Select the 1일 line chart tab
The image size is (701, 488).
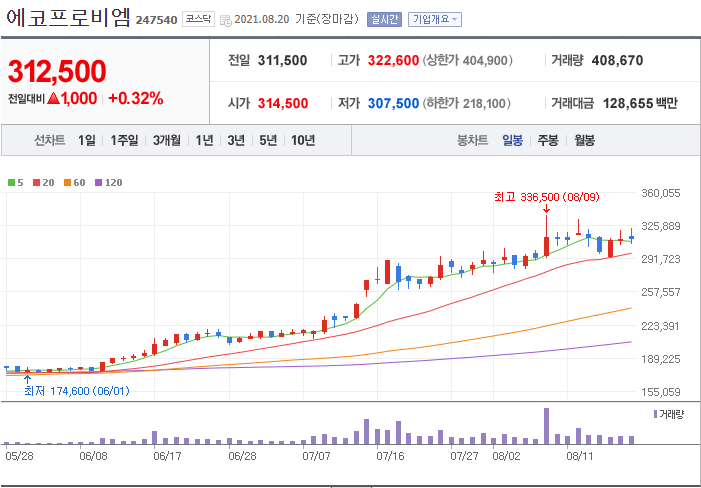tap(87, 140)
